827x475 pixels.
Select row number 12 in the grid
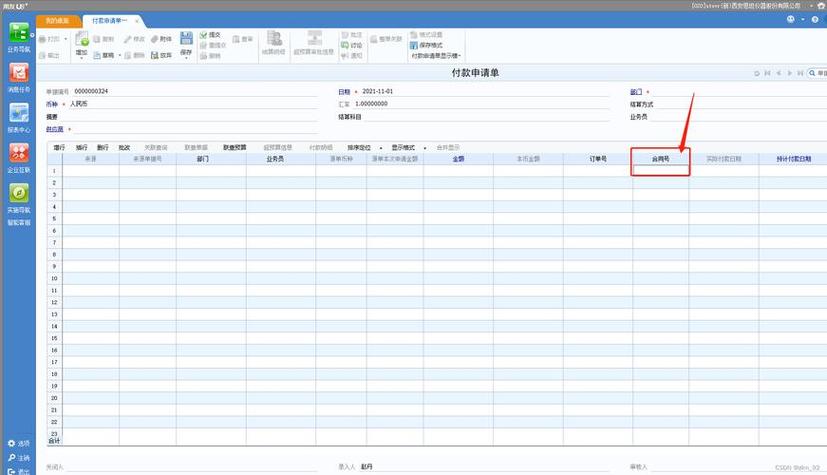pyautogui.click(x=54, y=302)
